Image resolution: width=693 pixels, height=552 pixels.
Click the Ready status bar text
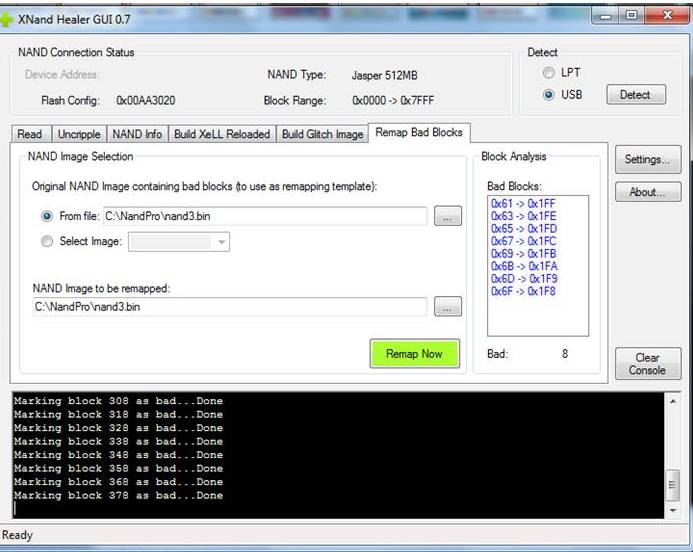point(17,535)
